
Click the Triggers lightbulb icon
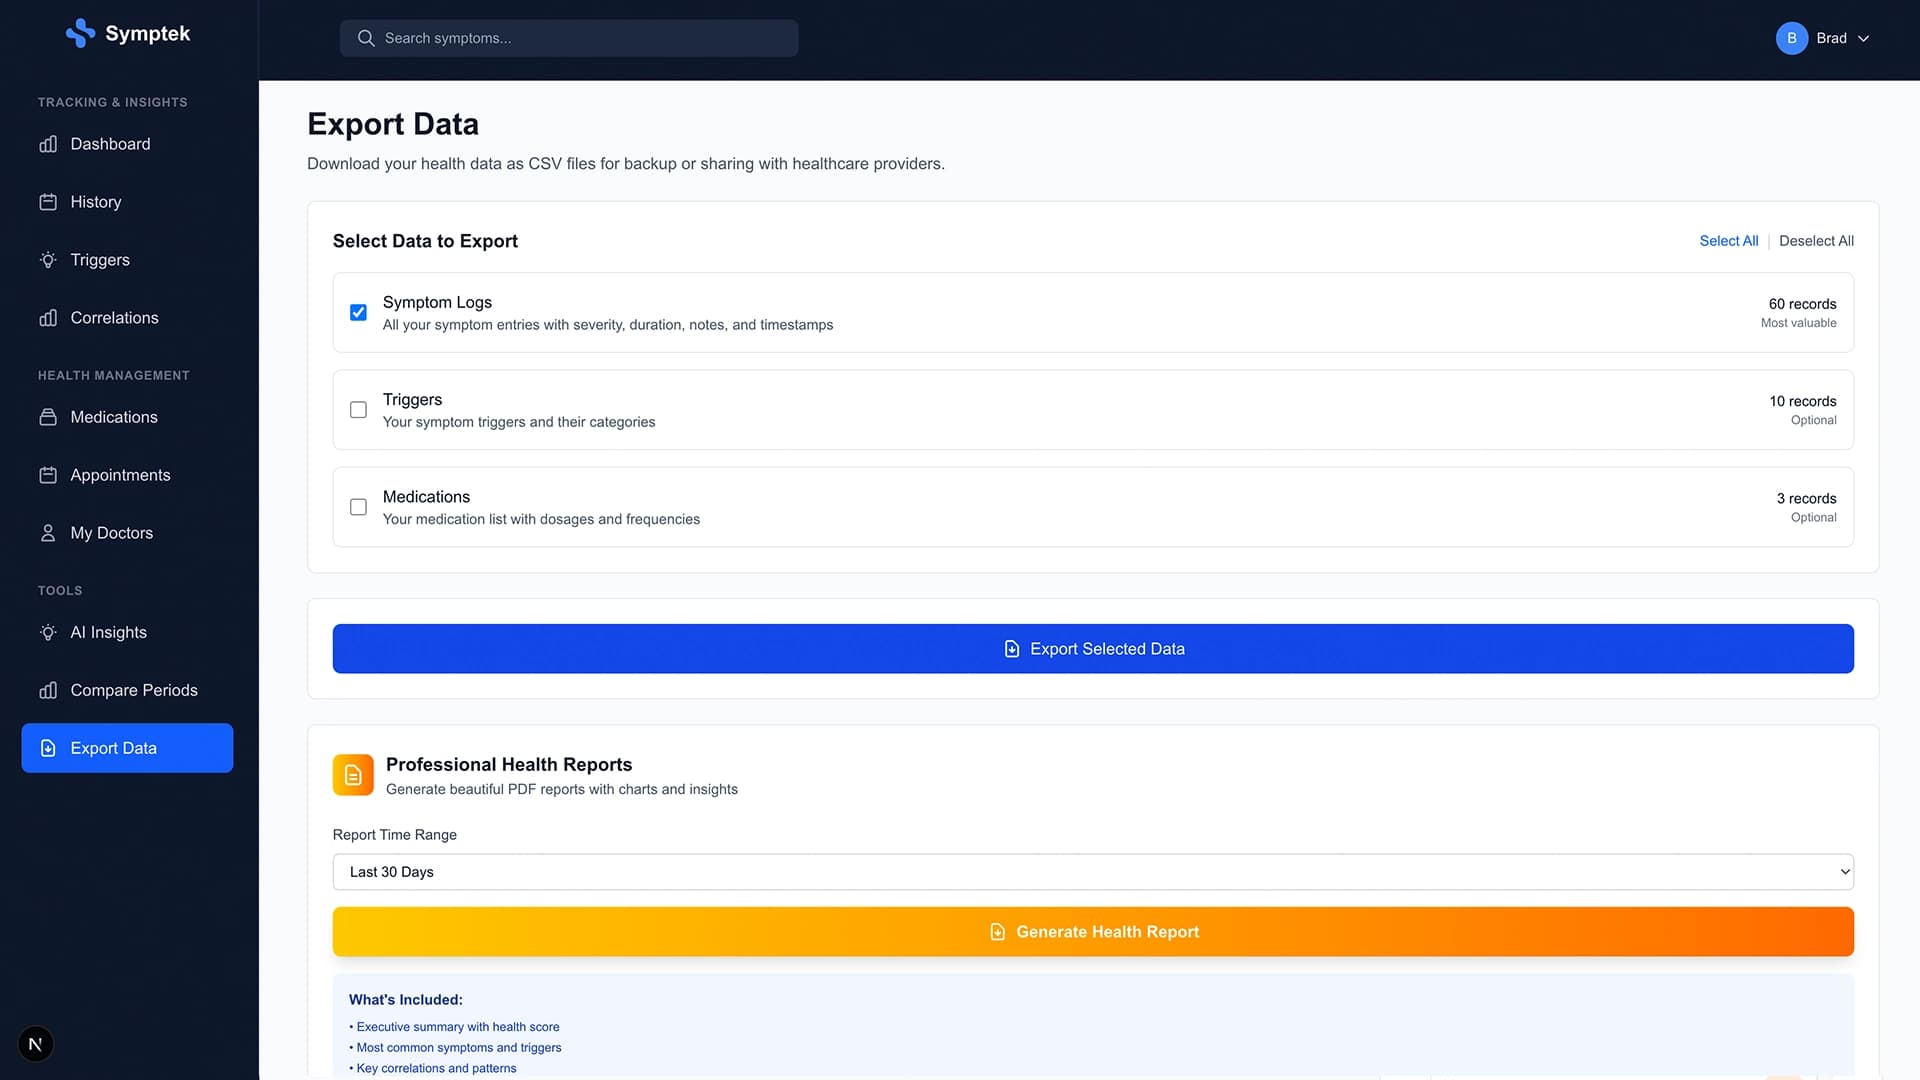click(x=49, y=260)
